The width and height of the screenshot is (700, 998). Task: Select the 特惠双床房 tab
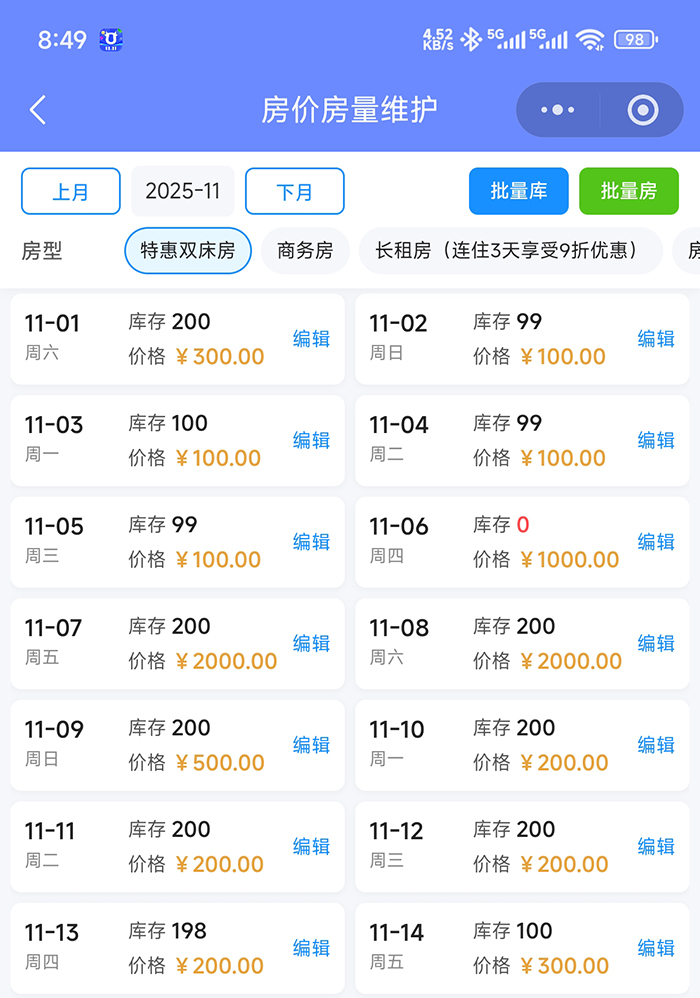click(x=187, y=251)
